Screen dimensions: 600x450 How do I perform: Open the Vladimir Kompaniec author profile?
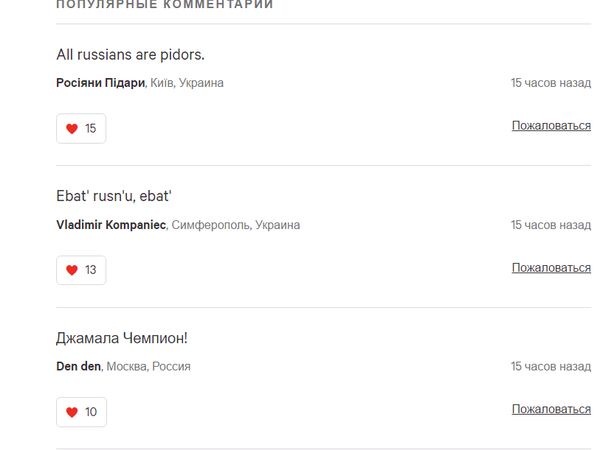pos(110,225)
